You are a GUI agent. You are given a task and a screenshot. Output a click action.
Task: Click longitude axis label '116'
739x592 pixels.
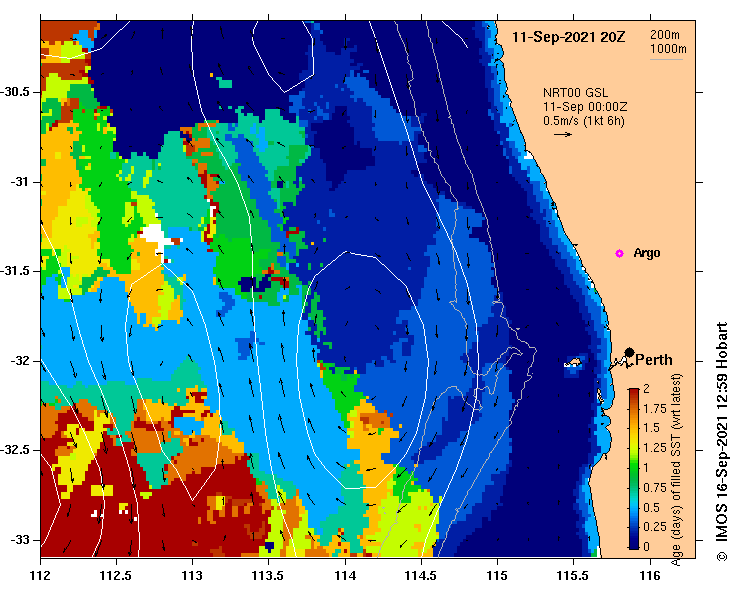pyautogui.click(x=650, y=576)
